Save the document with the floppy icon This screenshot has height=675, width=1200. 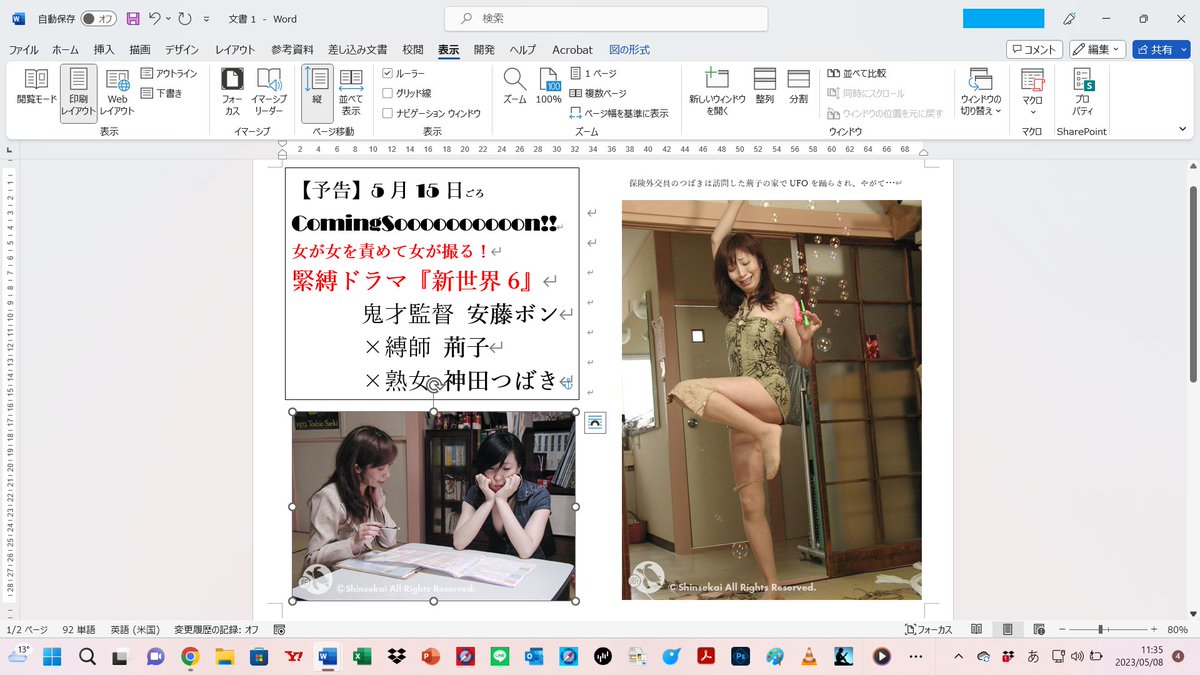[133, 19]
